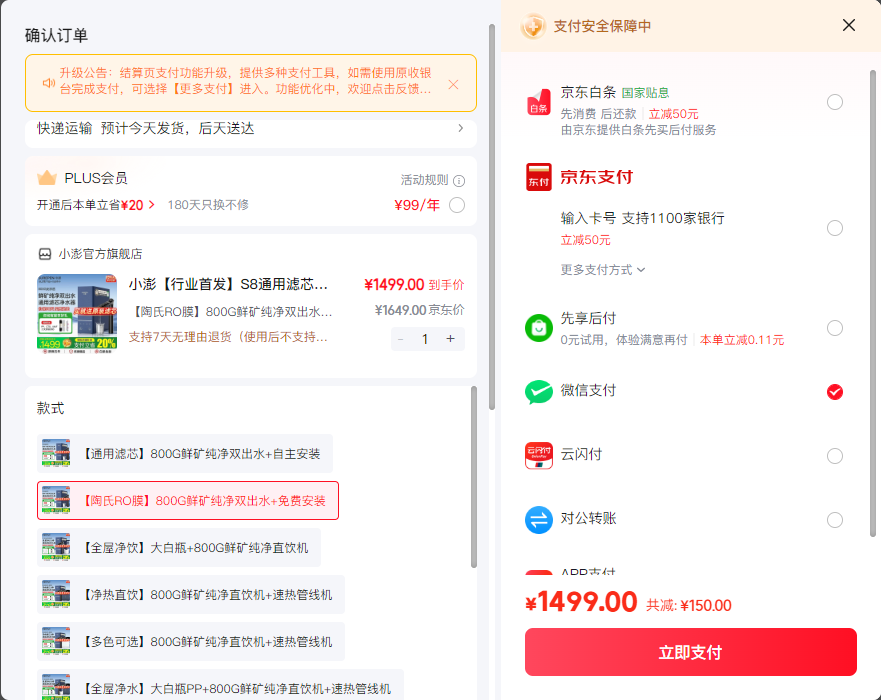Select 先享后付 radio button
The height and width of the screenshot is (700, 881).
click(x=834, y=328)
